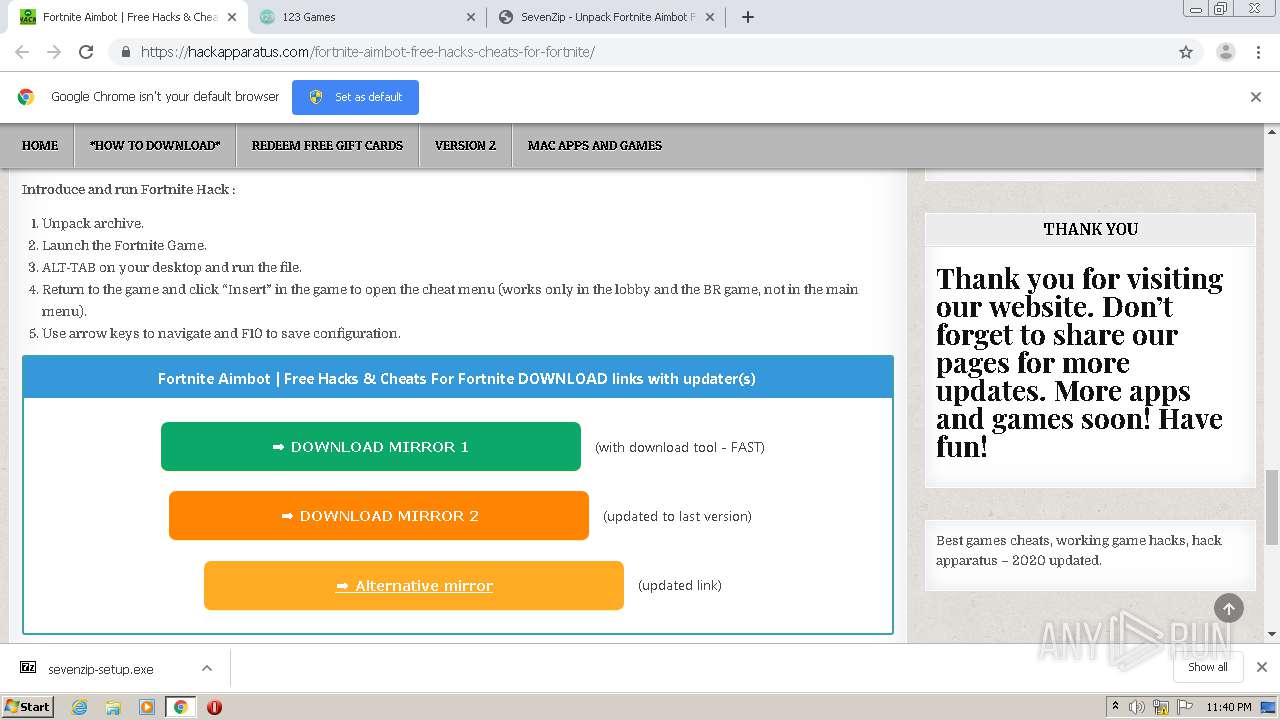
Task: Click the '(with download tool - FAST)' note
Action: coord(680,447)
